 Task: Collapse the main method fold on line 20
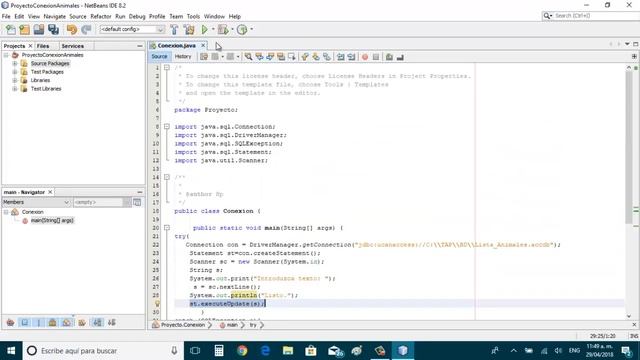coord(167,228)
